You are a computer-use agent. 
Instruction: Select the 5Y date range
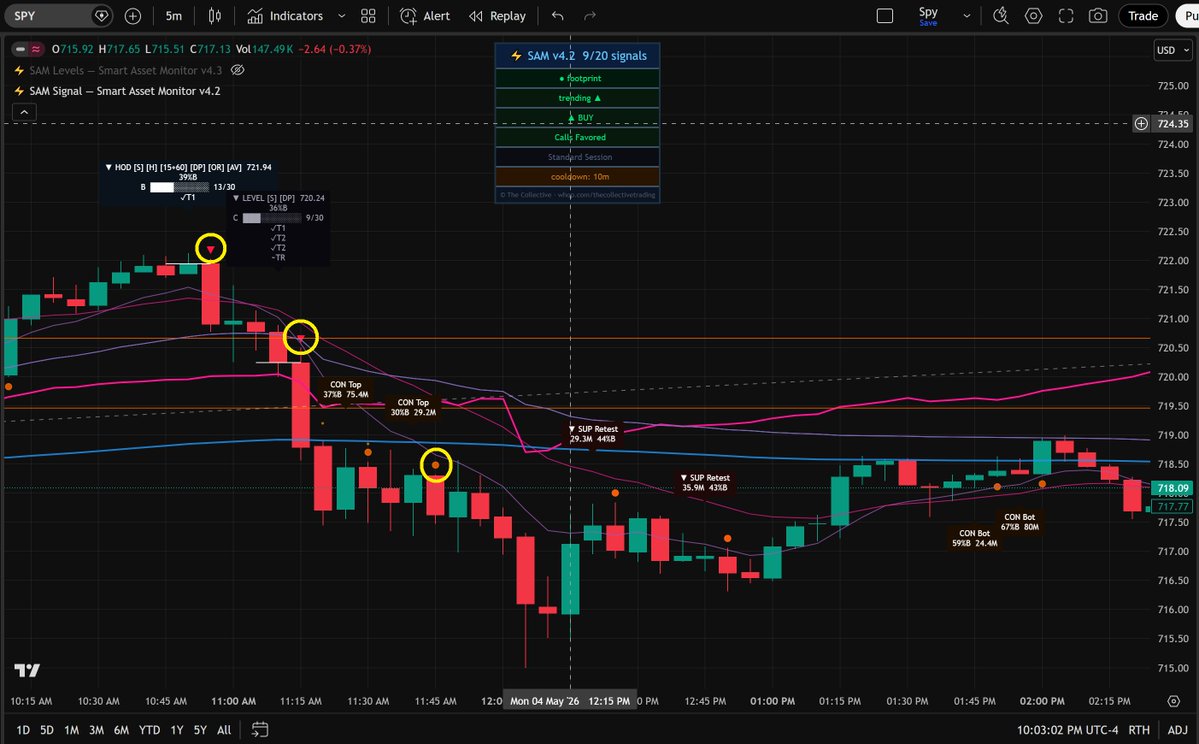tap(200, 729)
